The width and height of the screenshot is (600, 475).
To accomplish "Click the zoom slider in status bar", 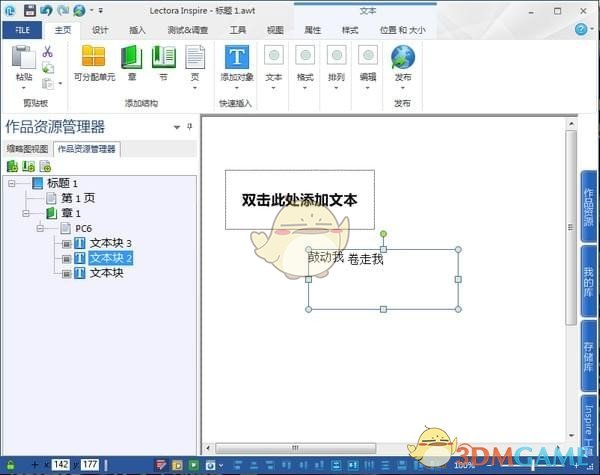I will point(533,465).
